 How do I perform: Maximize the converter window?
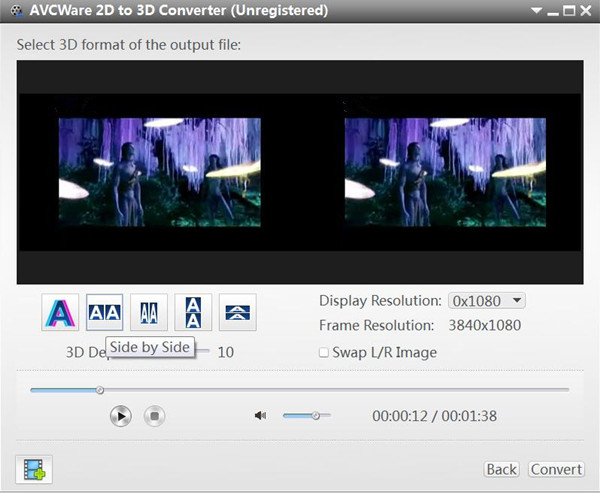[x=569, y=11]
